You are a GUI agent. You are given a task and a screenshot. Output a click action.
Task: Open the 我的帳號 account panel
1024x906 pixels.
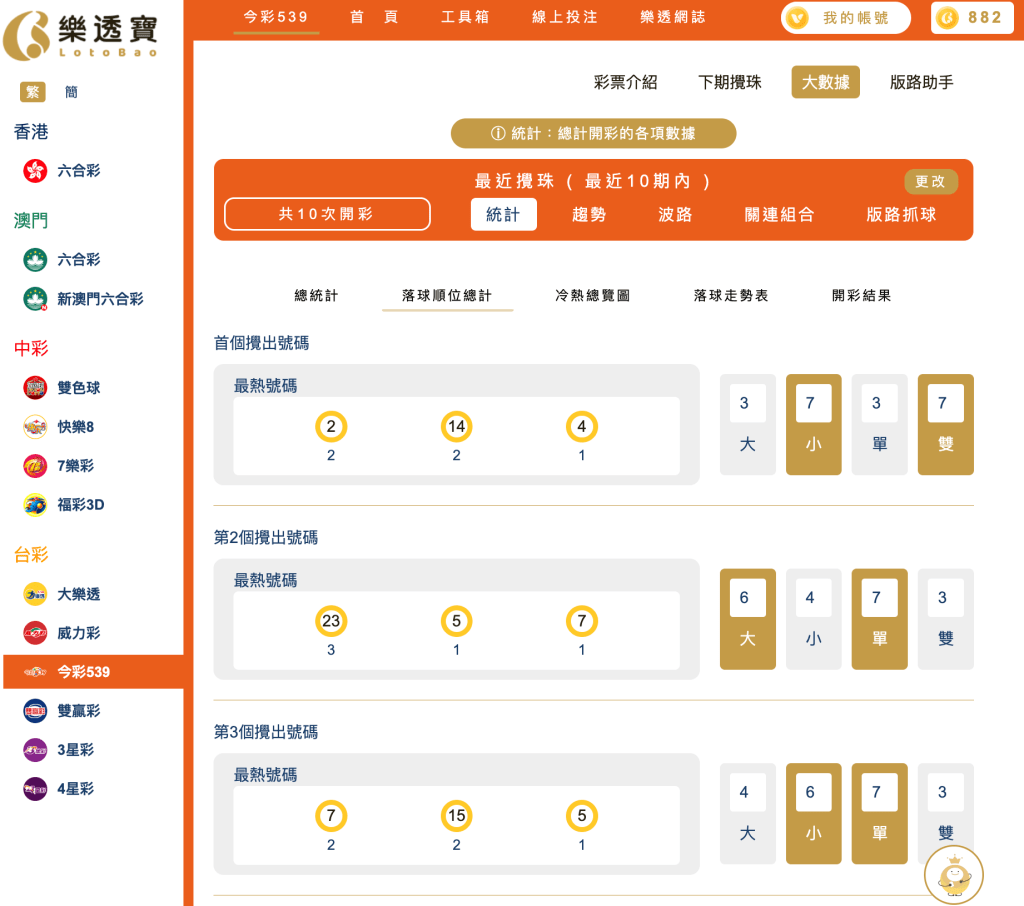pyautogui.click(x=845, y=17)
